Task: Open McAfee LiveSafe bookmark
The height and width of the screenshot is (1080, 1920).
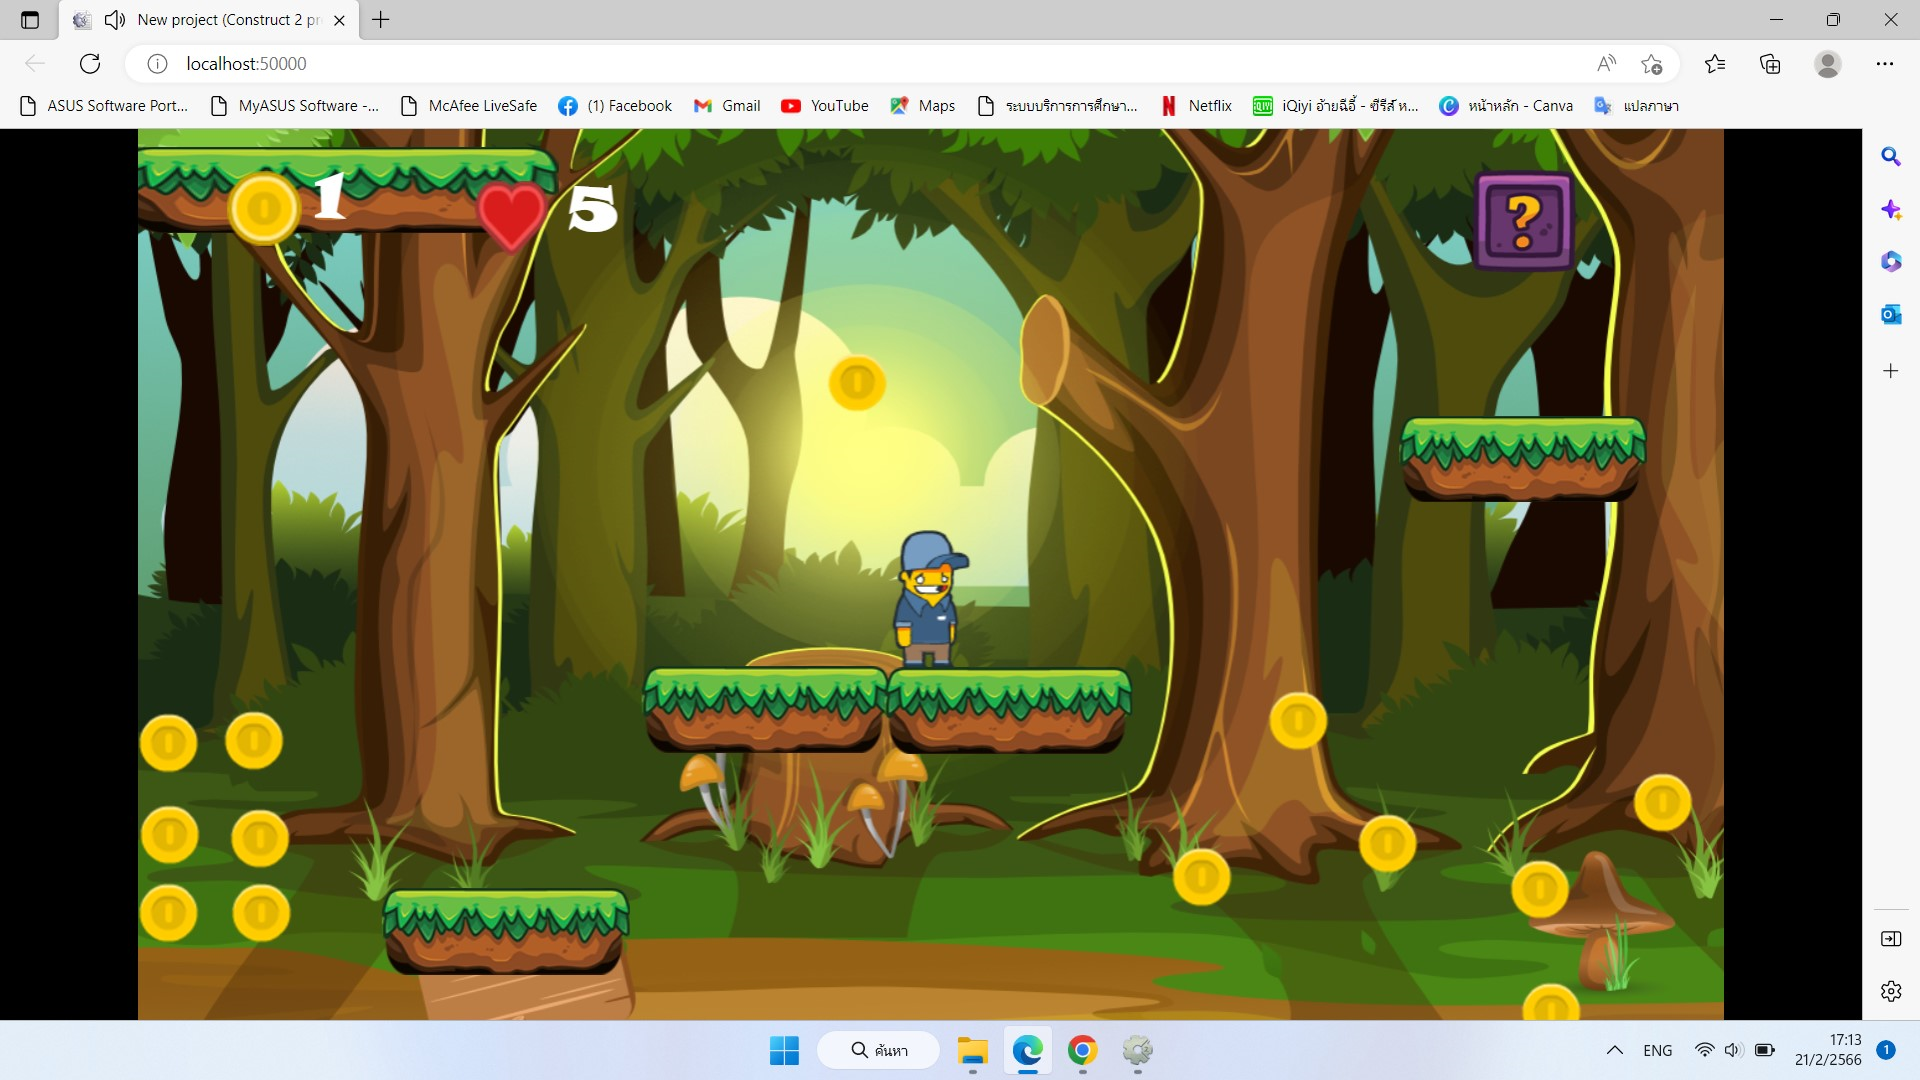Action: click(x=468, y=106)
